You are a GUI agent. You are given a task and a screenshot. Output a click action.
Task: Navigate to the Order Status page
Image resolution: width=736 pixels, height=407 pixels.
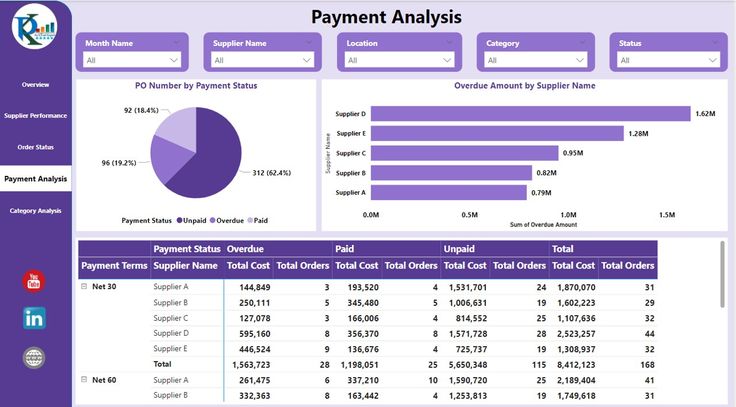pos(36,147)
